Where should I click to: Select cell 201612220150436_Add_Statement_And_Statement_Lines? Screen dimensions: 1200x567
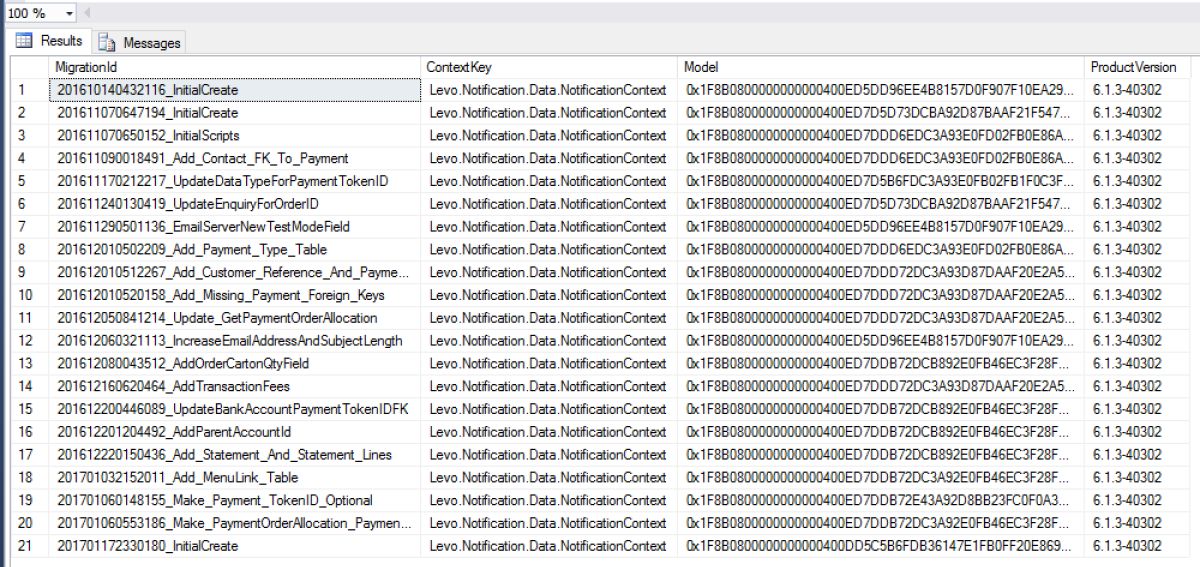(x=236, y=455)
